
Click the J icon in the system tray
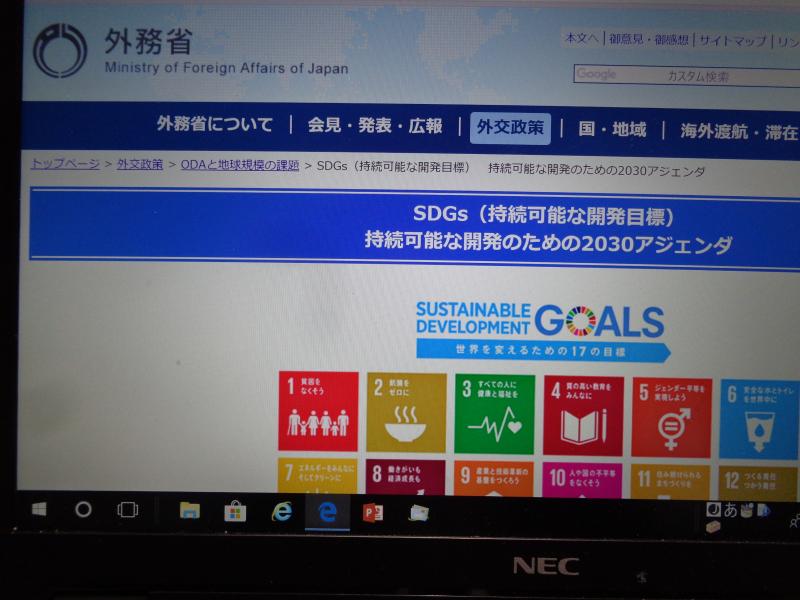[713, 509]
